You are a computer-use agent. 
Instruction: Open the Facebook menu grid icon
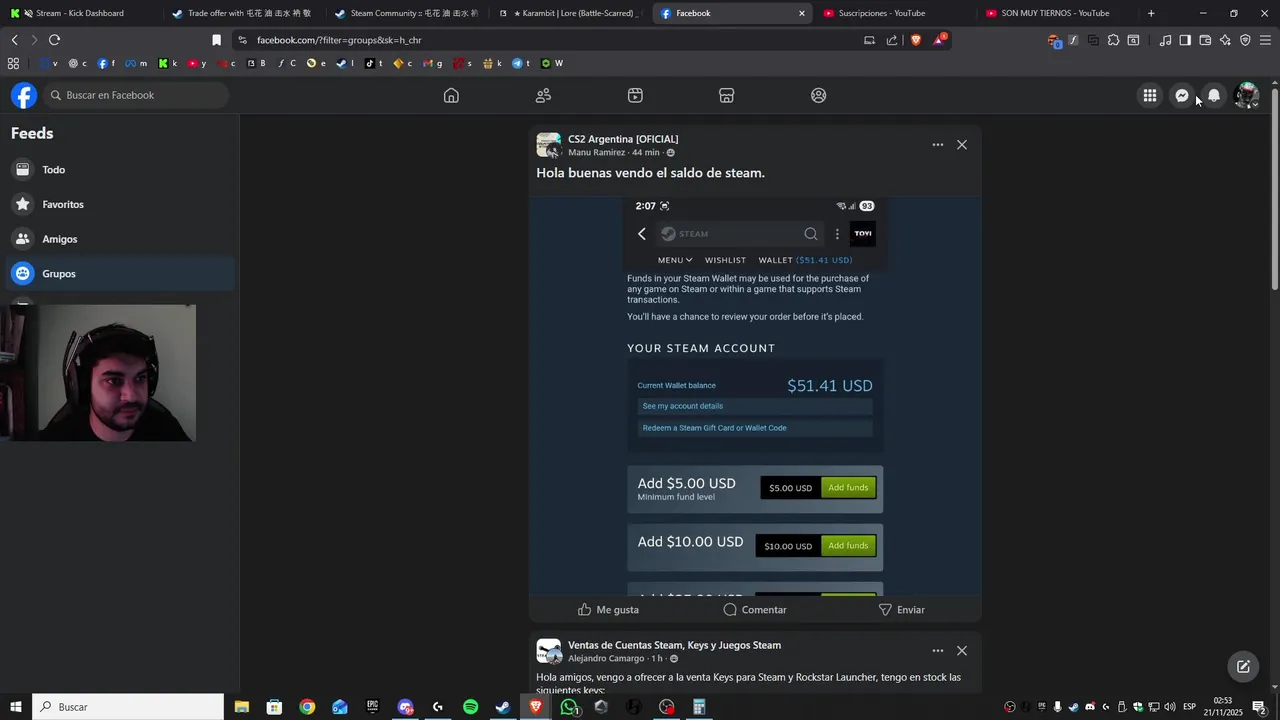pos(1150,95)
